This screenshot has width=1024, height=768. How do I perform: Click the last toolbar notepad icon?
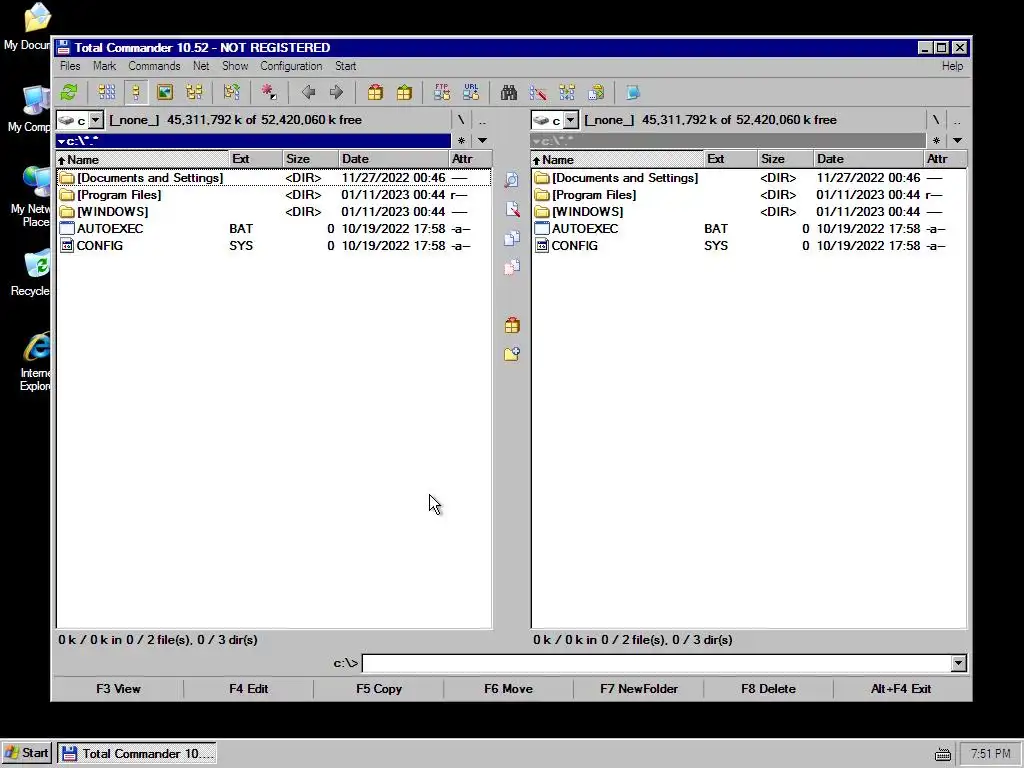(633, 92)
